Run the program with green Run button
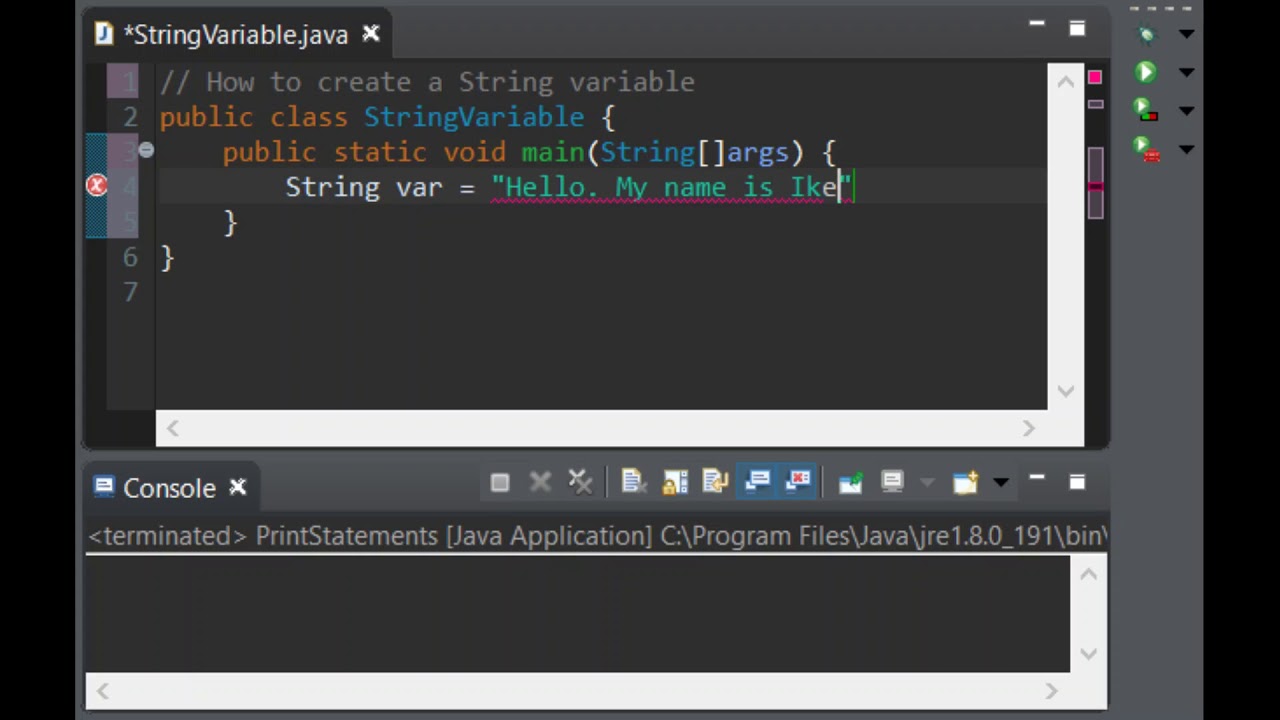The height and width of the screenshot is (720, 1280). point(1146,72)
